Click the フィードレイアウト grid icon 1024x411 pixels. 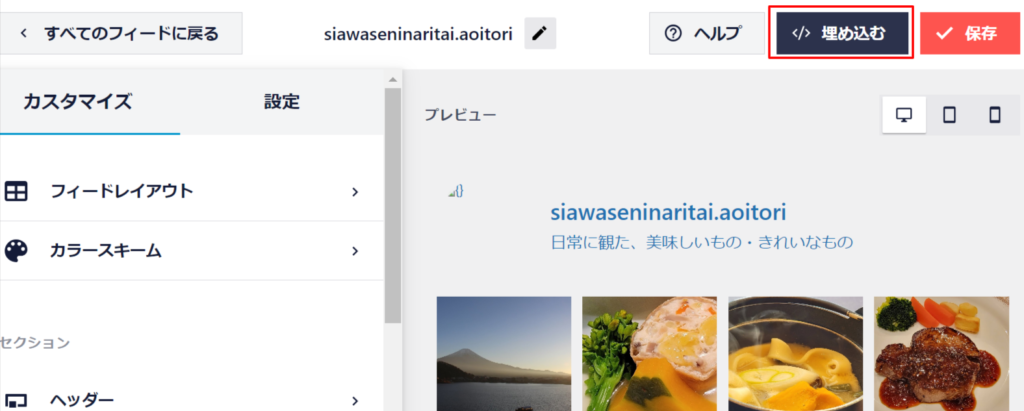16,191
